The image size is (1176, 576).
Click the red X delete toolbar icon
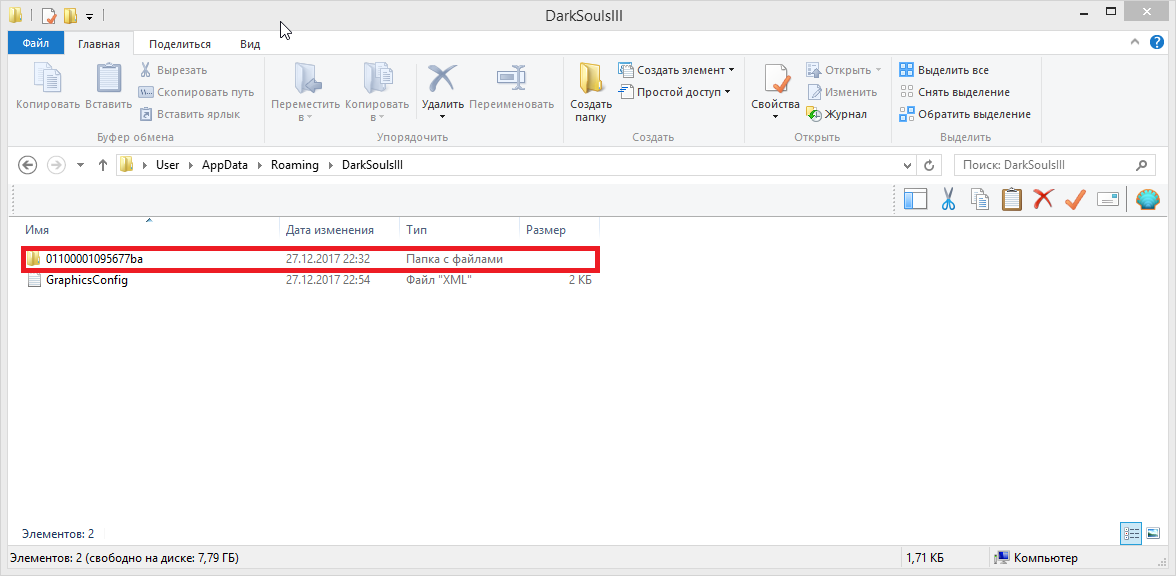tap(1043, 199)
